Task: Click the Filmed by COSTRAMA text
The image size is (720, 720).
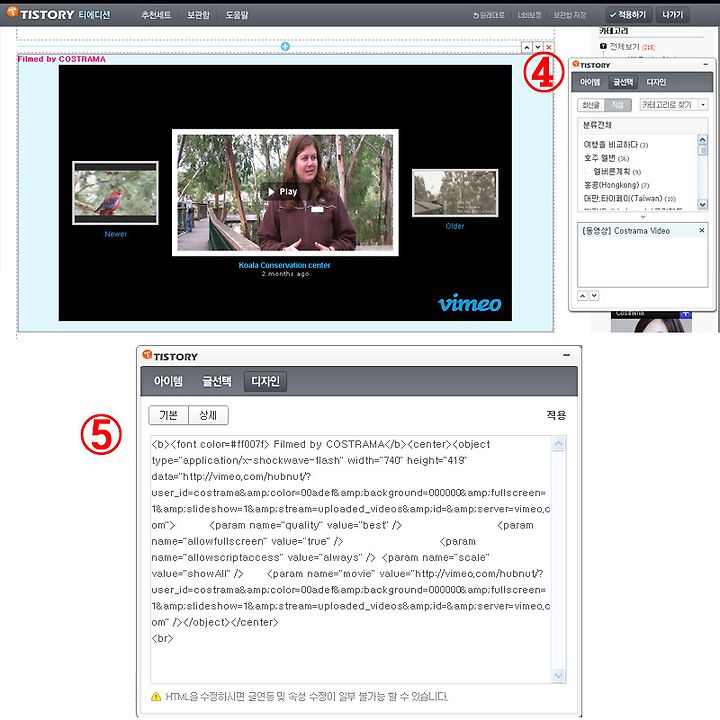Action: click(x=62, y=59)
